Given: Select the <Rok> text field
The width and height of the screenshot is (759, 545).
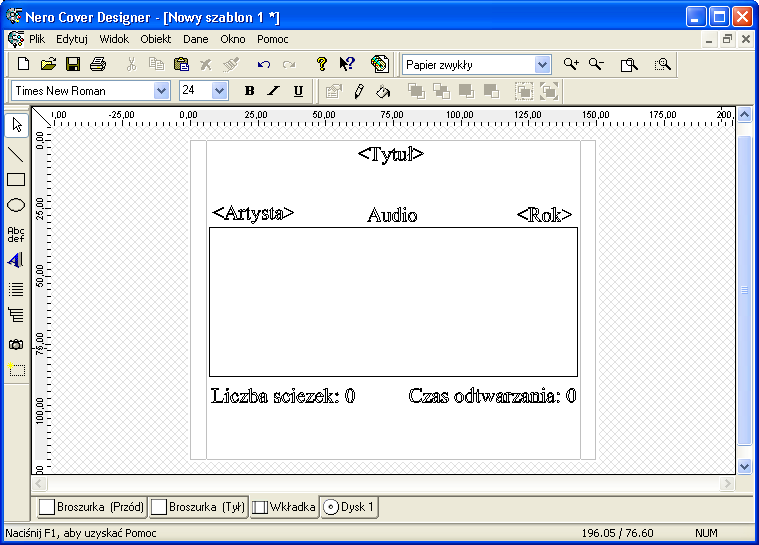Looking at the screenshot, I should 544,214.
